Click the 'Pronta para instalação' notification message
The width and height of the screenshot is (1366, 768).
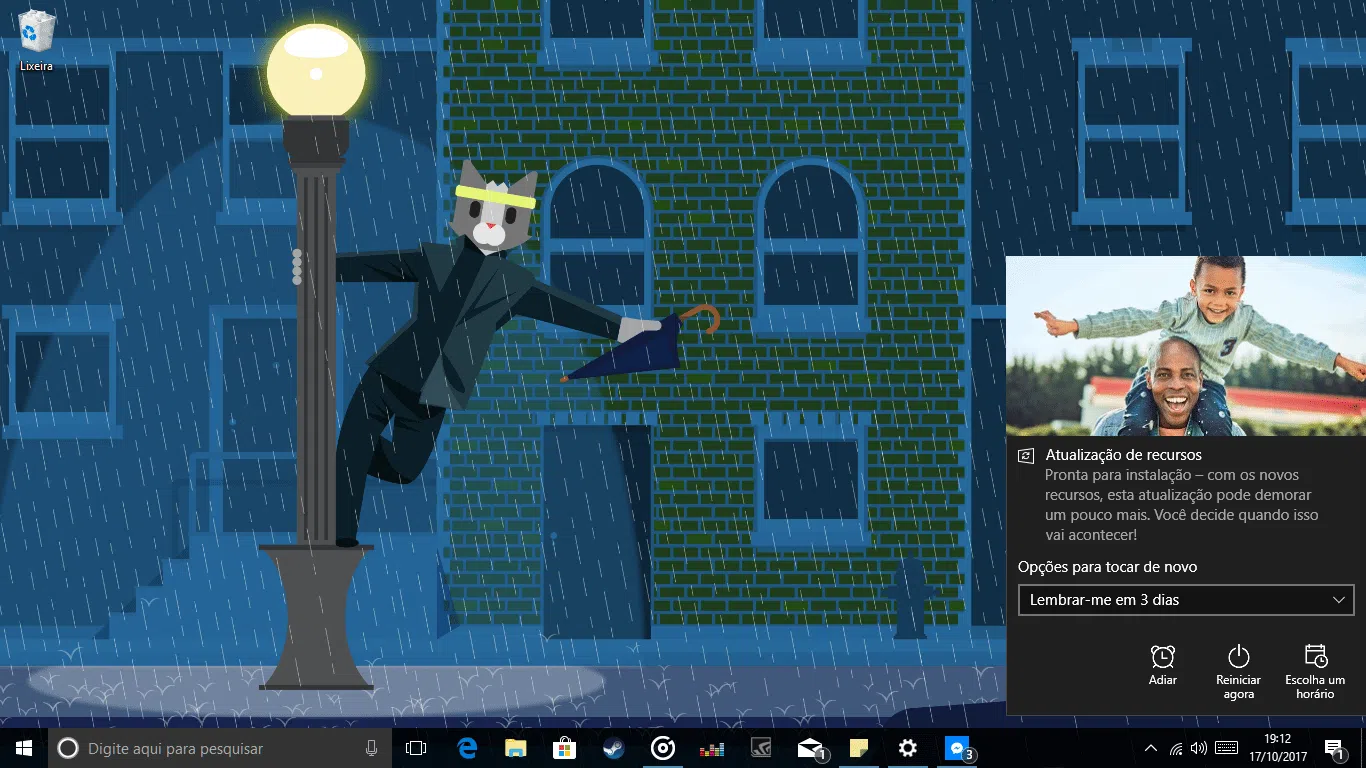pos(1182,505)
